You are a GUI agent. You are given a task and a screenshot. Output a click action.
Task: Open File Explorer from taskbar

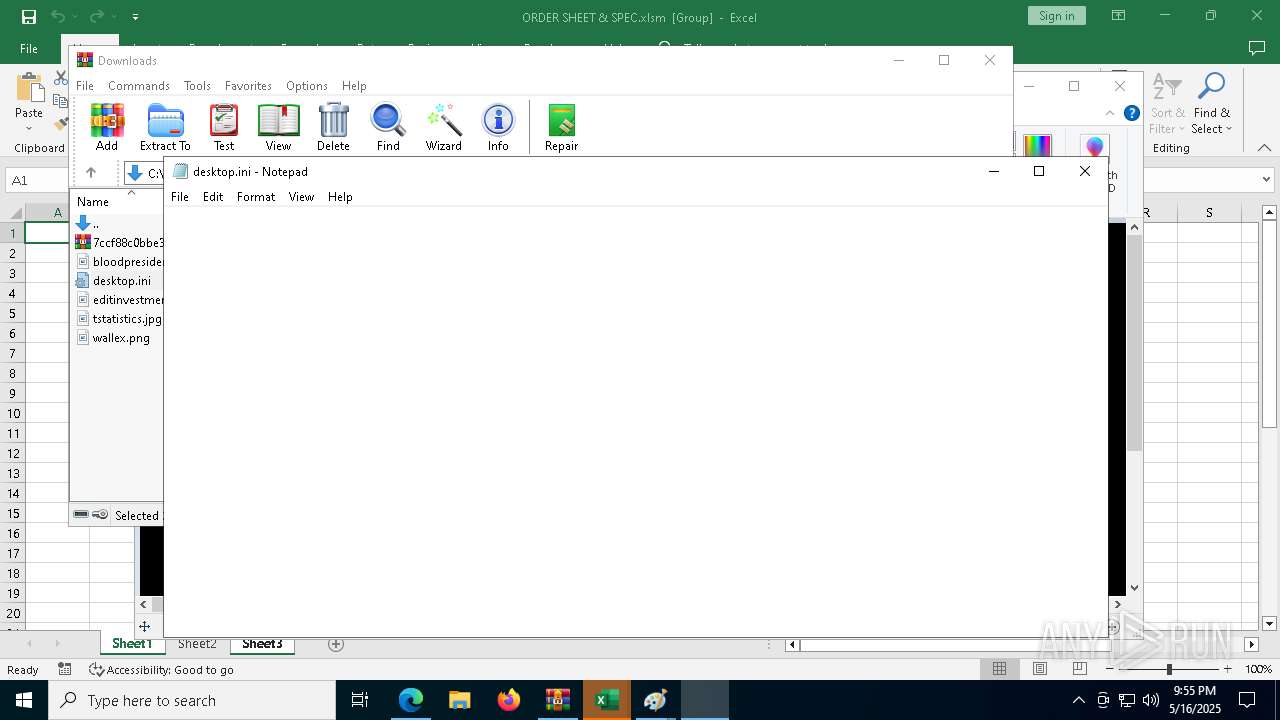tap(460, 700)
